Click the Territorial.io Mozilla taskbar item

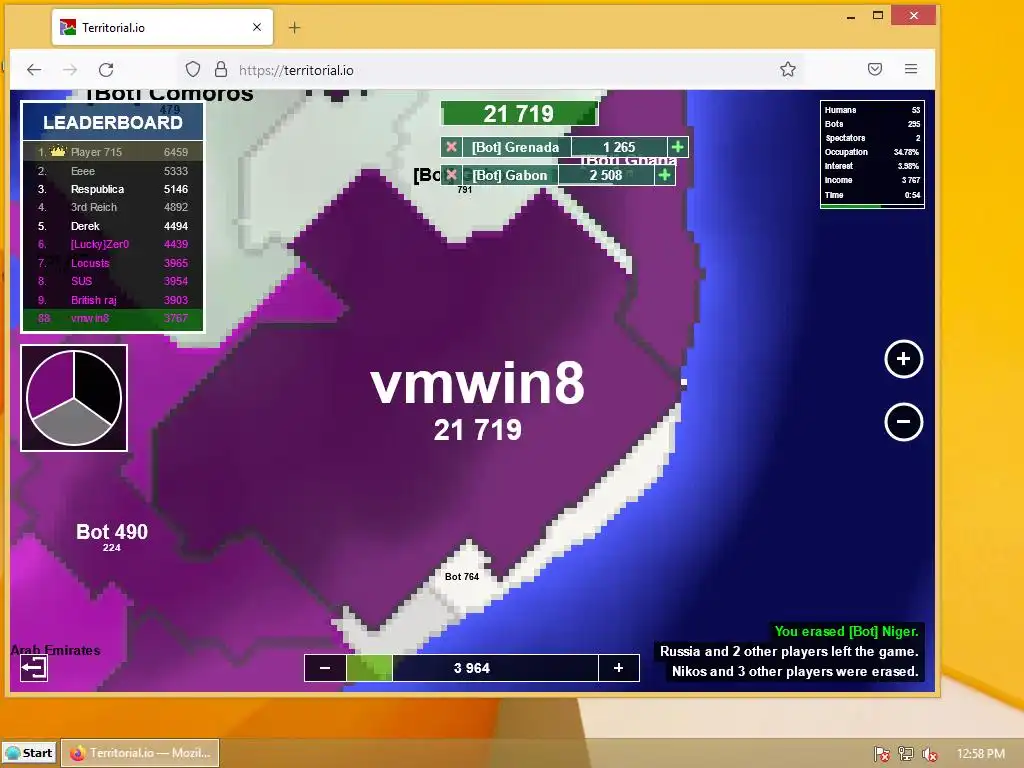[x=140, y=753]
